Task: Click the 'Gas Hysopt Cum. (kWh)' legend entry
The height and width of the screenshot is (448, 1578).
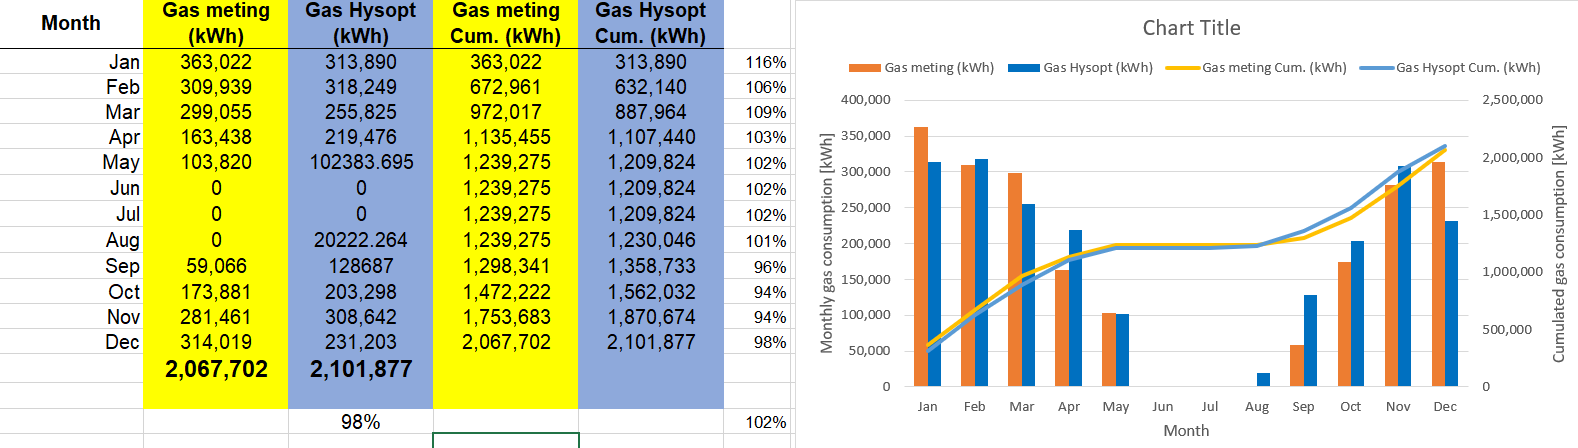Action: click(1467, 68)
